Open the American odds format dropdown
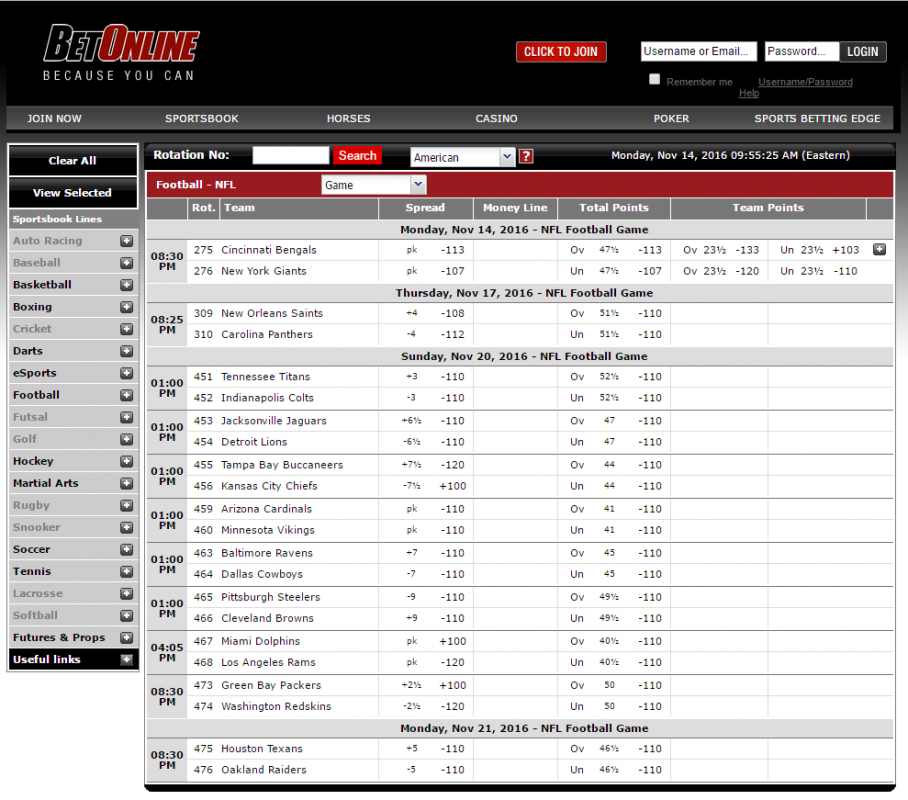The image size is (908, 800). pos(463,157)
